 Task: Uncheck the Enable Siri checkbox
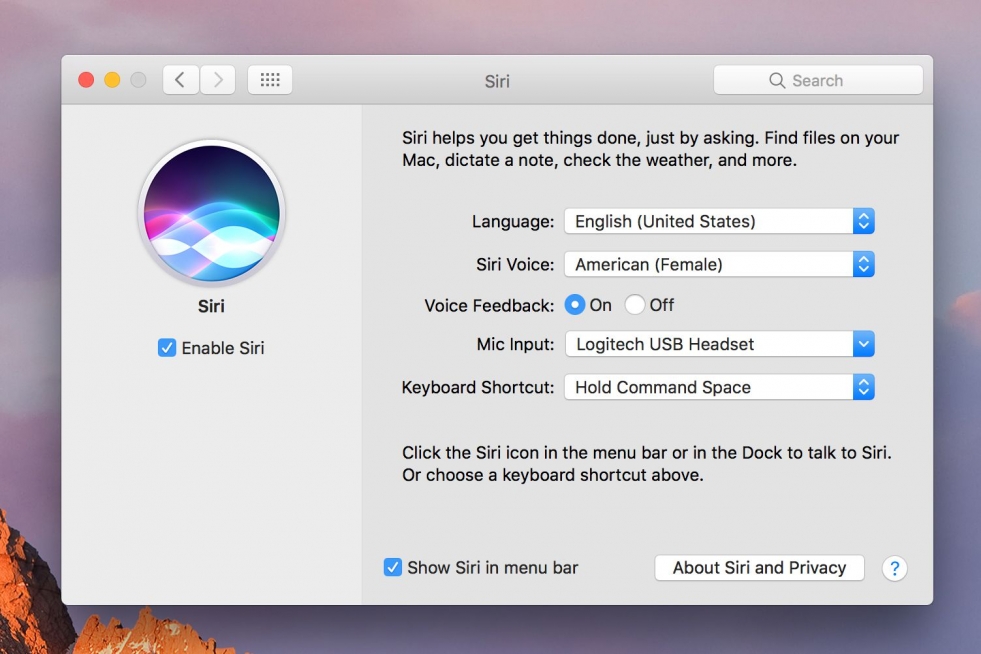(x=167, y=348)
